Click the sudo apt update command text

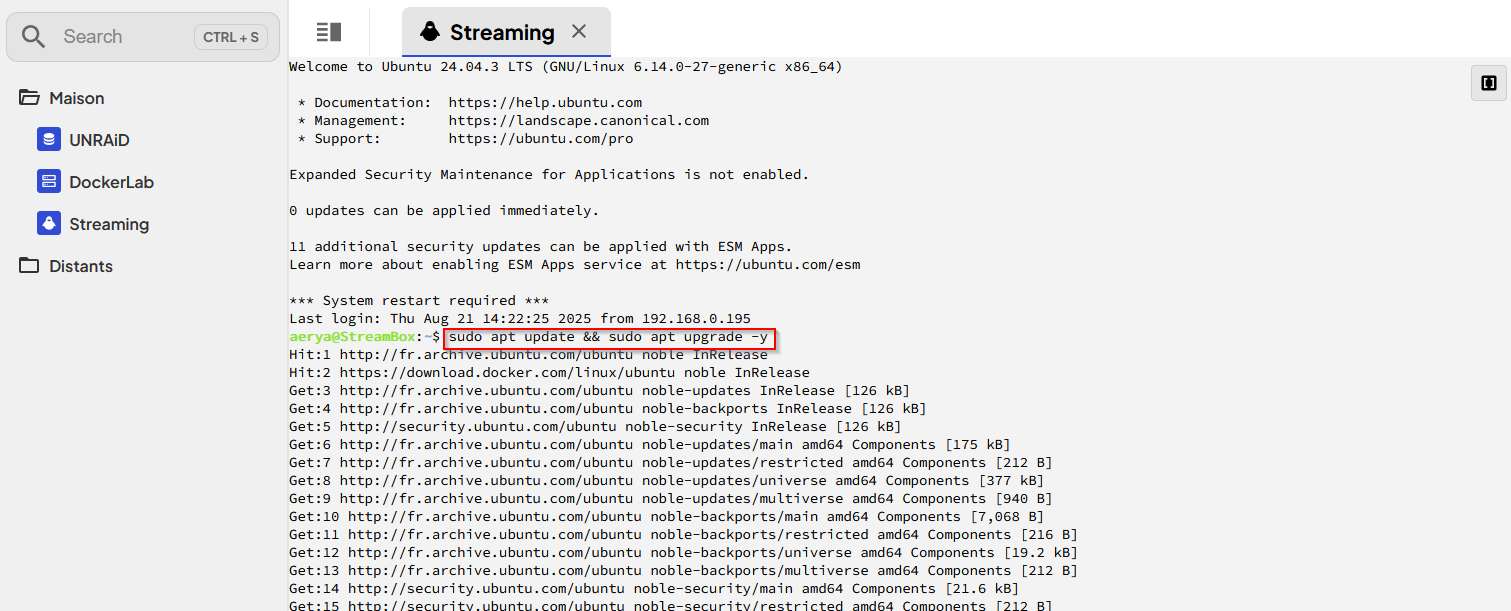pos(609,336)
